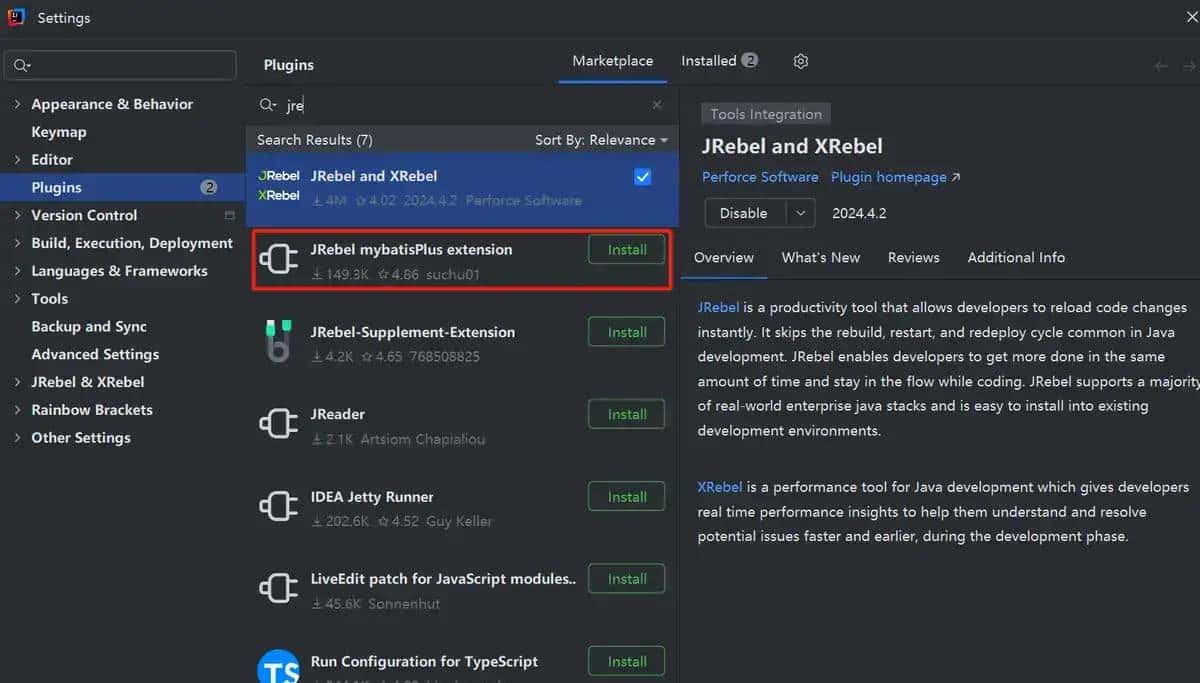Viewport: 1200px width, 683px height.
Task: Uncheck the JRebel and XRebel checkbox
Action: pyautogui.click(x=643, y=177)
